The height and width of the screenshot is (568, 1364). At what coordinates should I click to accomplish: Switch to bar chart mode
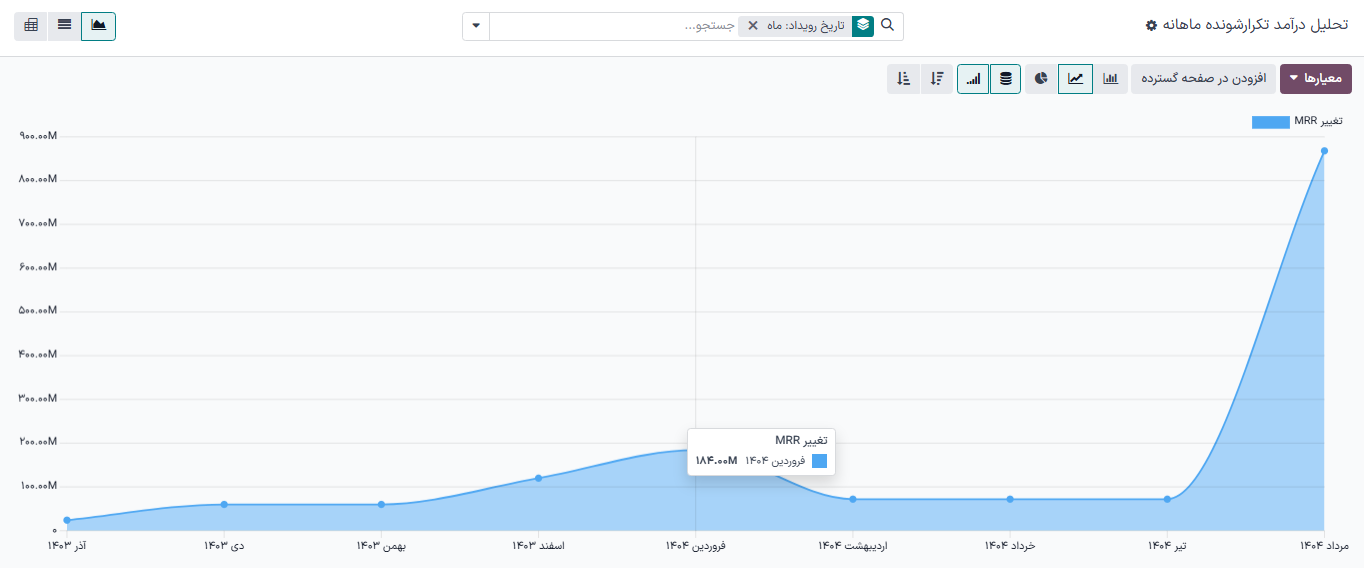click(x=1111, y=79)
